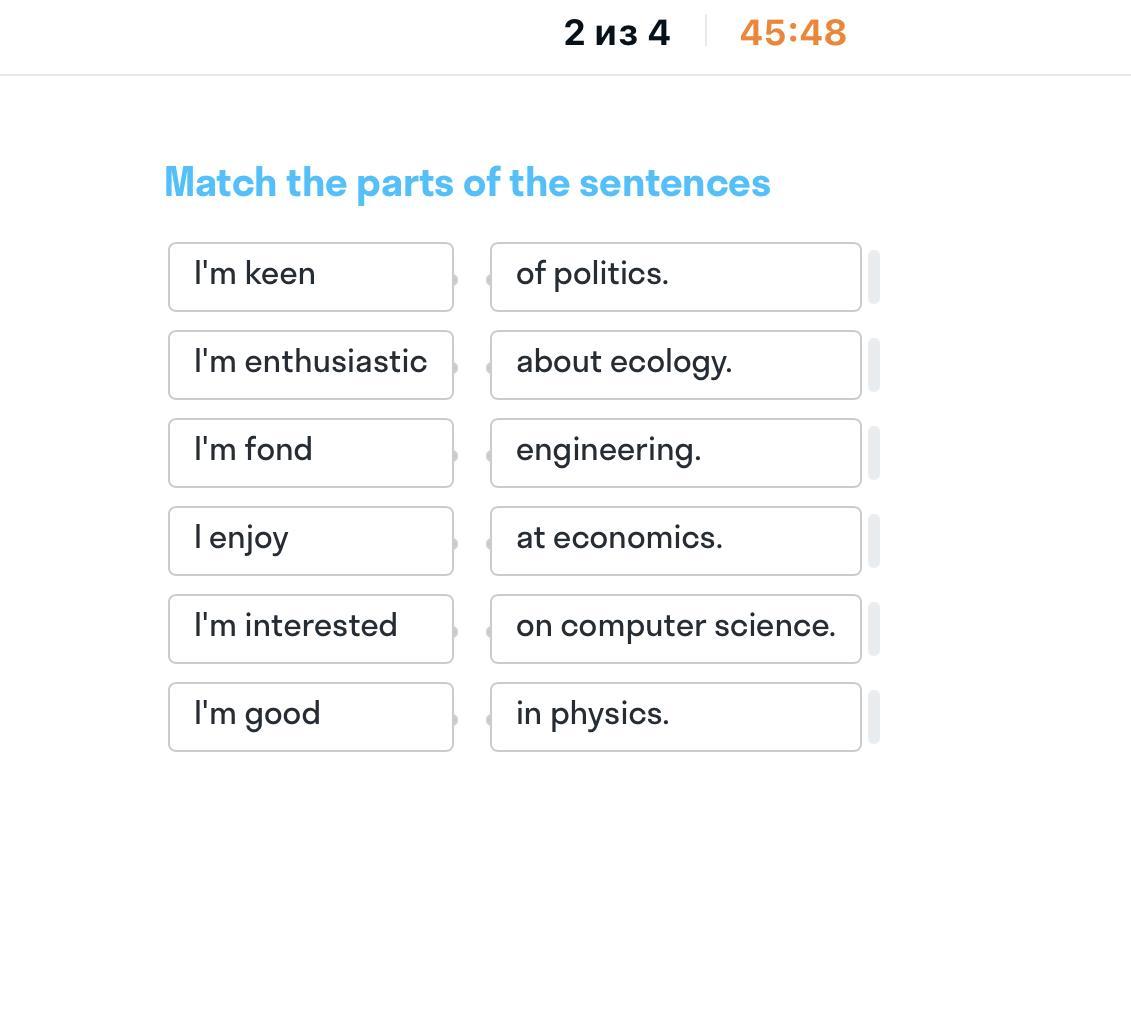
Task: Grab the drag handle beside "of politics."
Action: (x=874, y=276)
